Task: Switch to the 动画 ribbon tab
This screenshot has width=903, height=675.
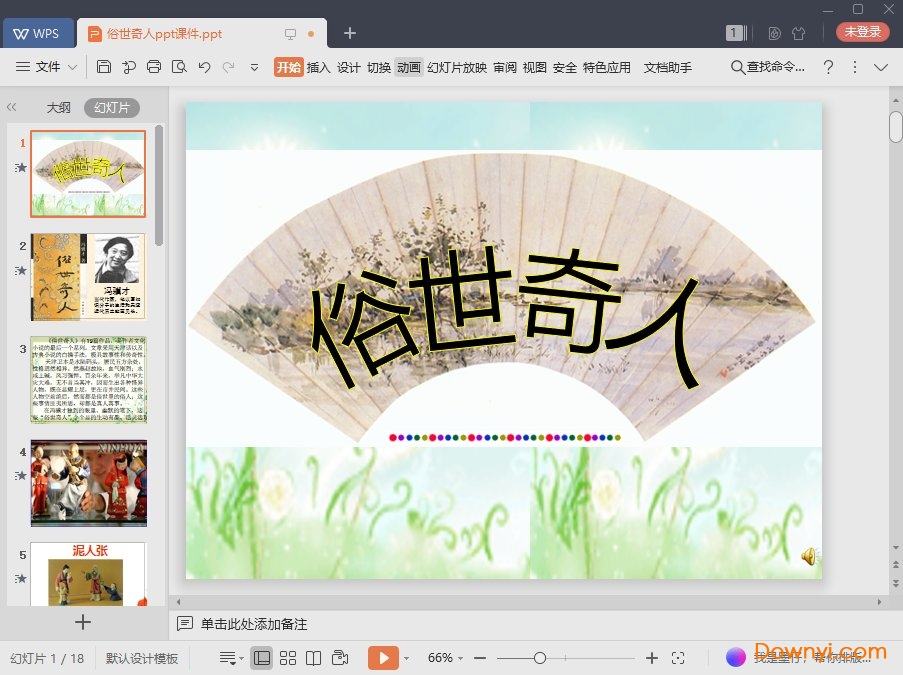Action: point(408,68)
